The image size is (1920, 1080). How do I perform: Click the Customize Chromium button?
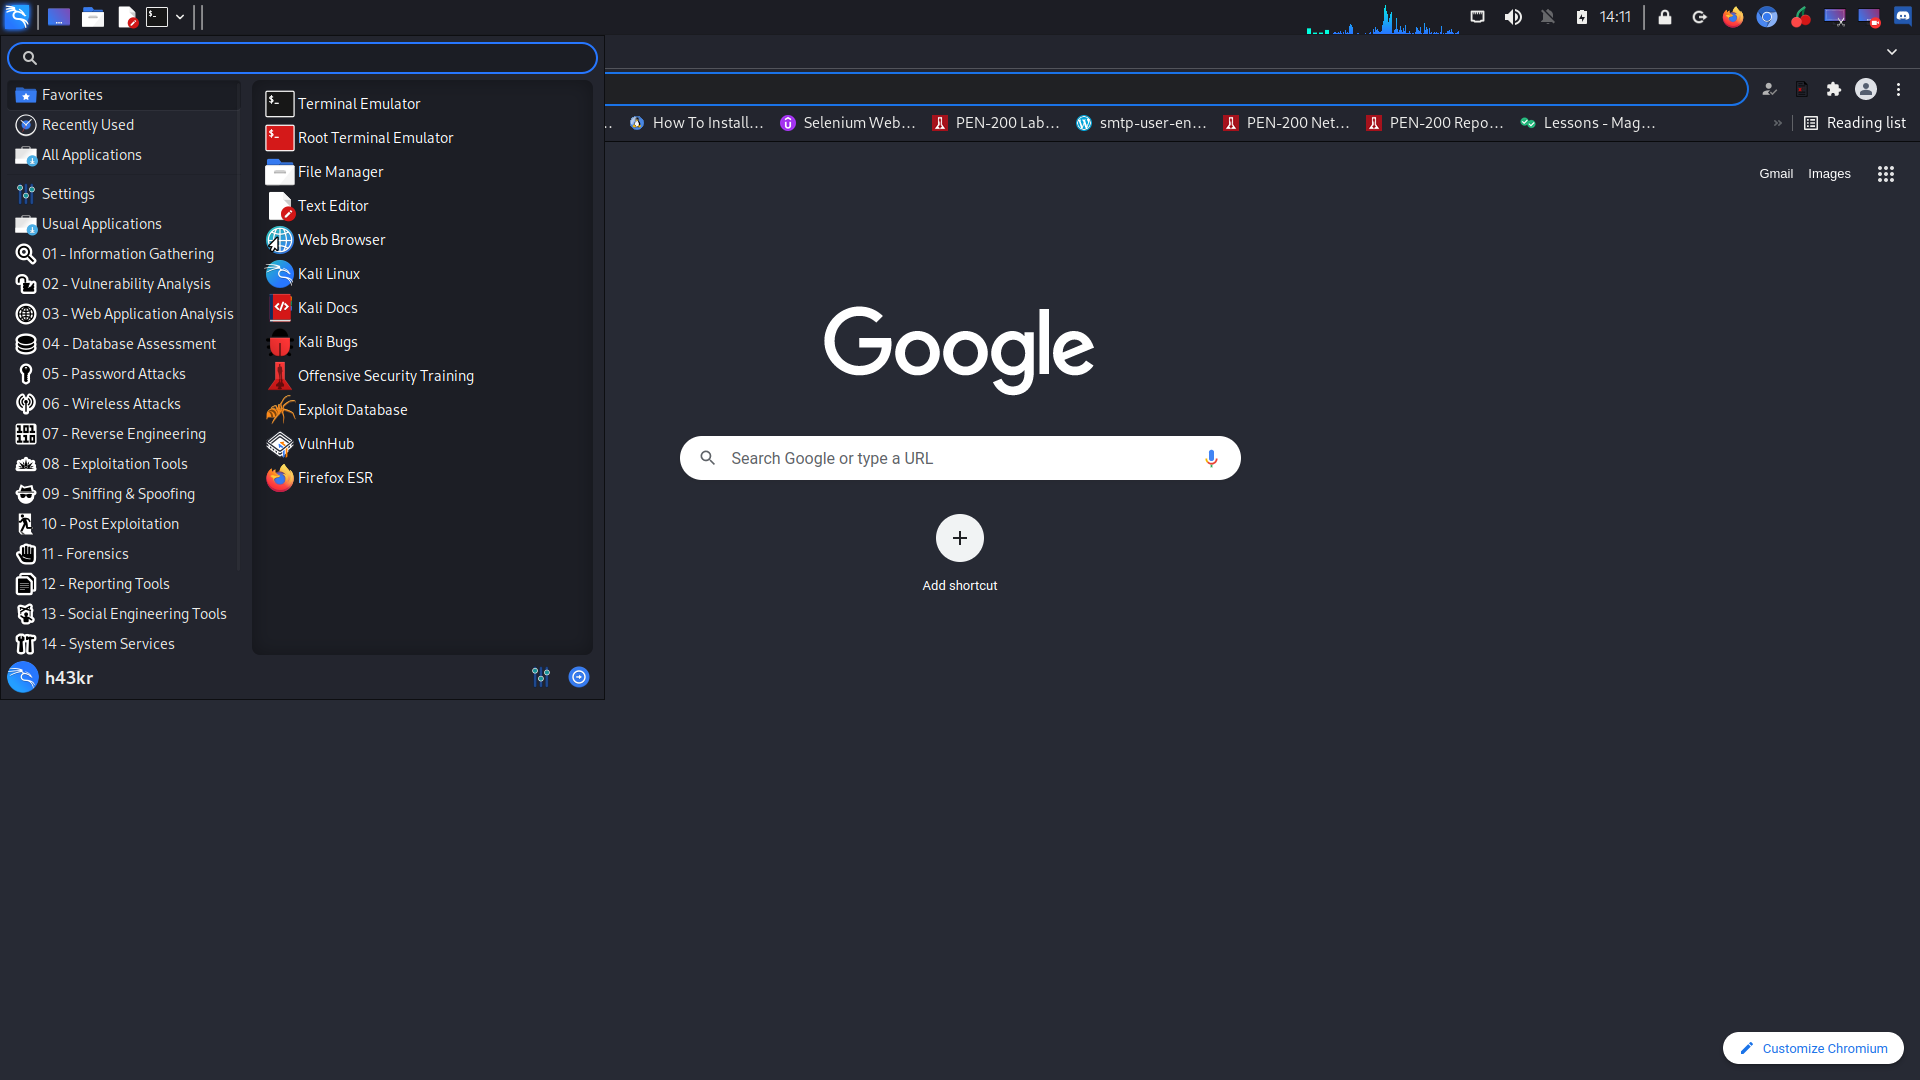coord(1812,1048)
